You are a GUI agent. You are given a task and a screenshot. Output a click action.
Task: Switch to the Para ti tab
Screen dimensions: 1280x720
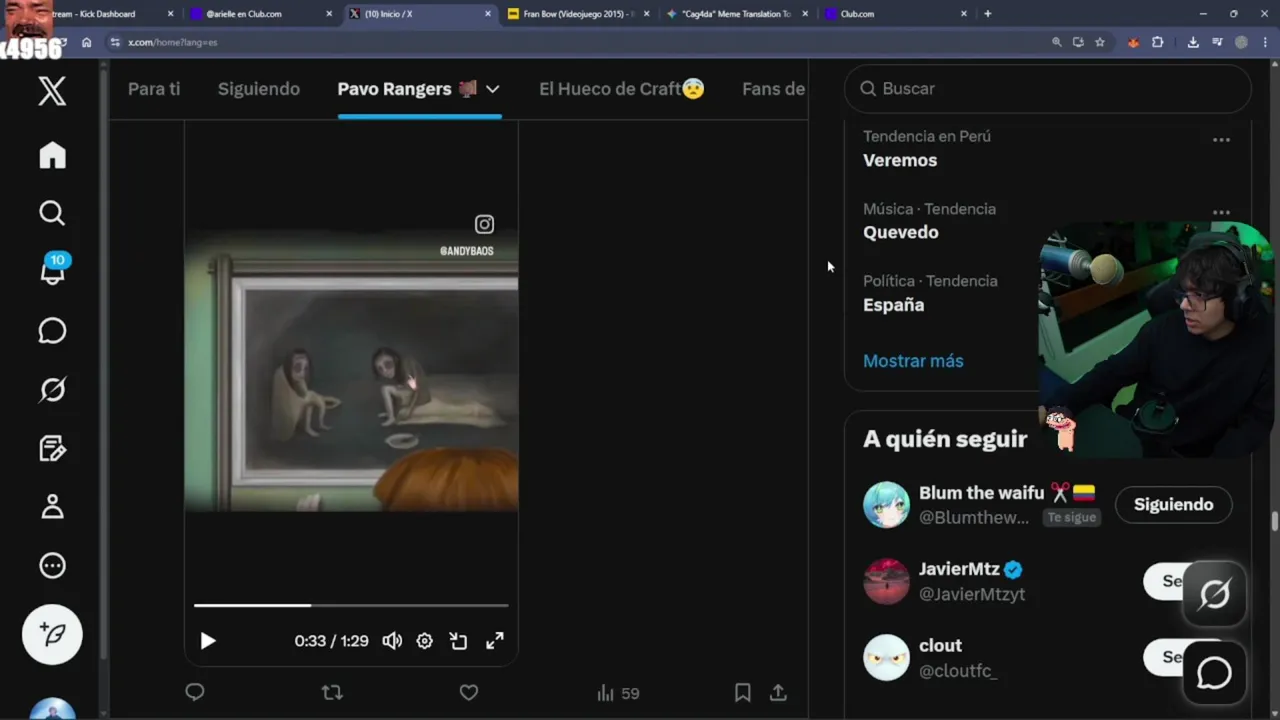click(x=154, y=89)
